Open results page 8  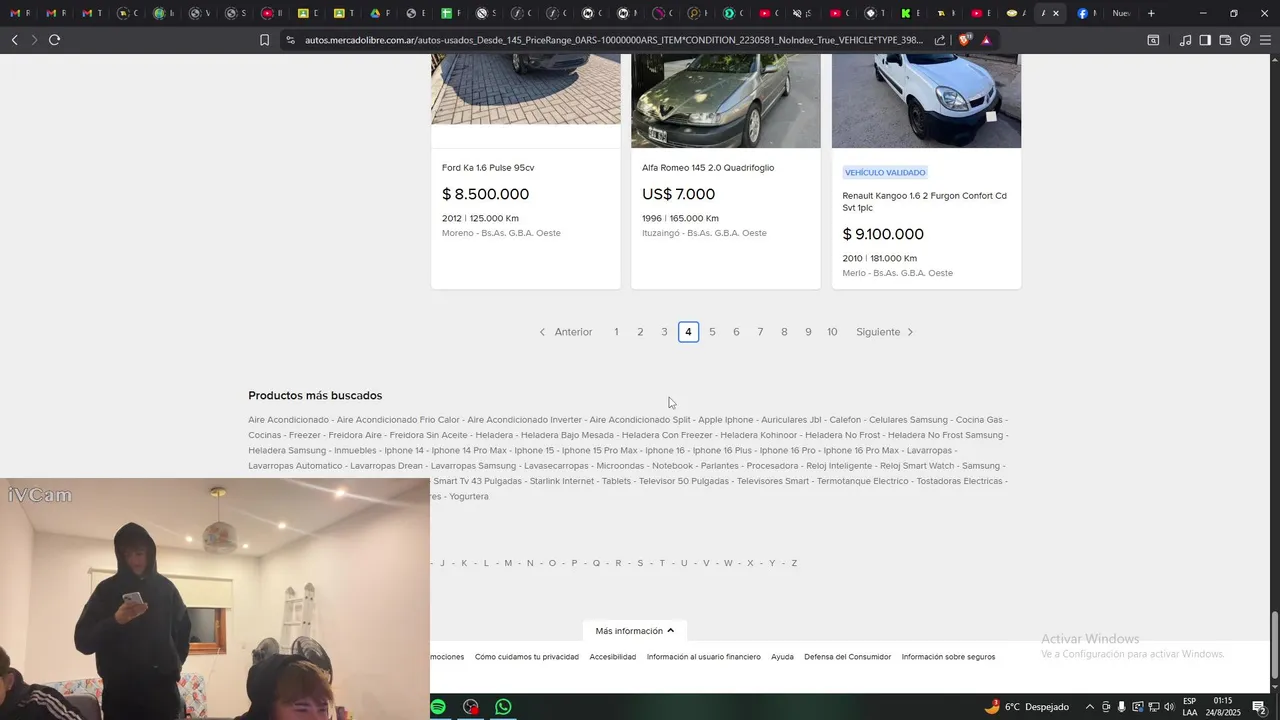784,332
